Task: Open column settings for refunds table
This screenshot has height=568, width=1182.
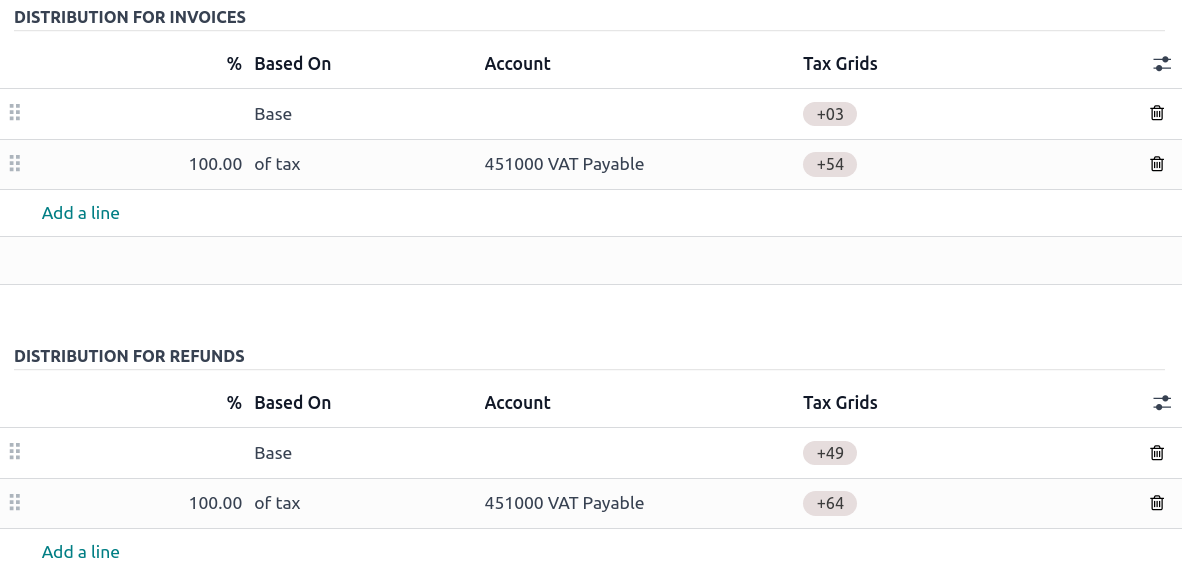Action: 1161,403
